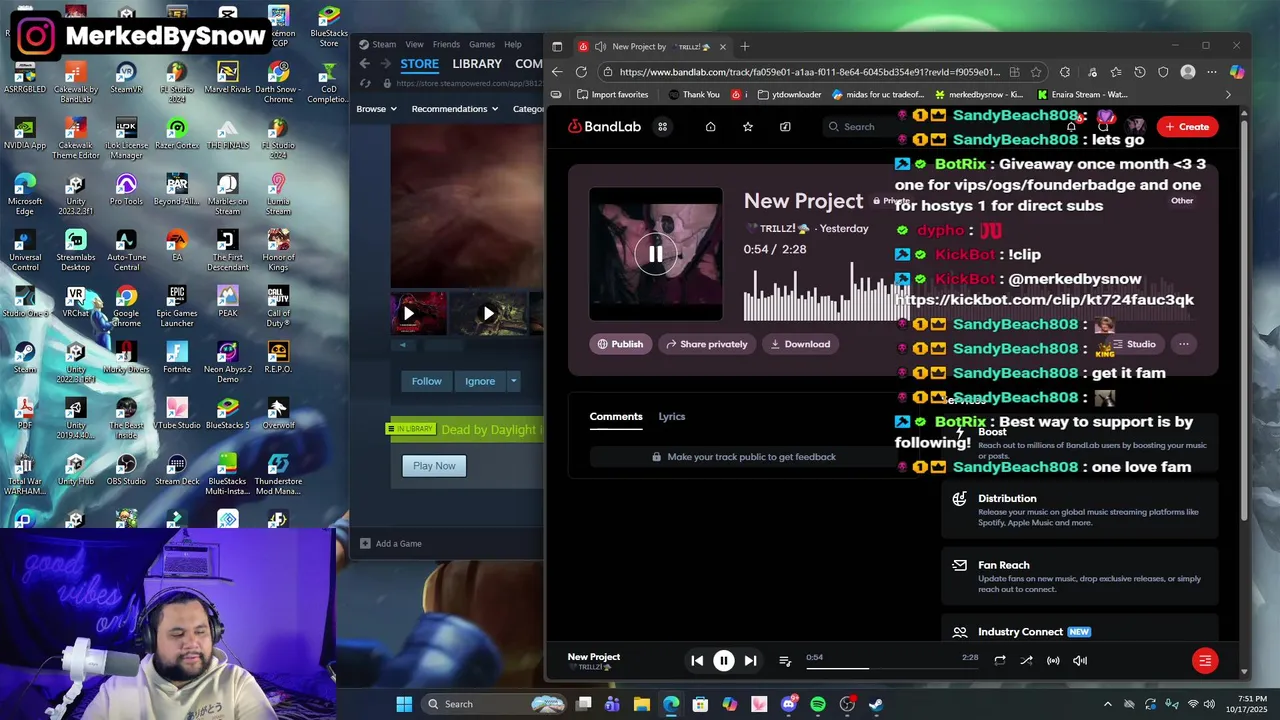The width and height of the screenshot is (1280, 720).
Task: Click the broadcast icon in the player bar
Action: [1053, 660]
